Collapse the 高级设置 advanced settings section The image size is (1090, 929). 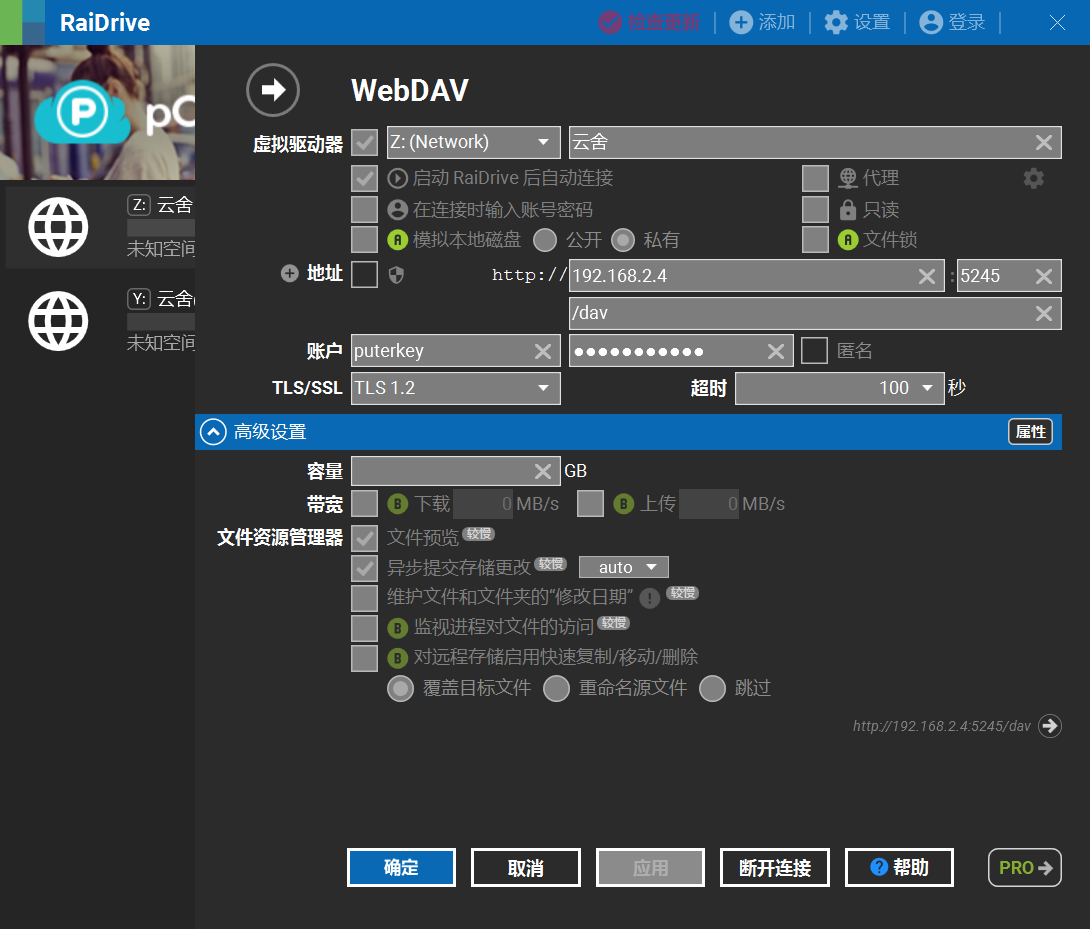point(213,432)
